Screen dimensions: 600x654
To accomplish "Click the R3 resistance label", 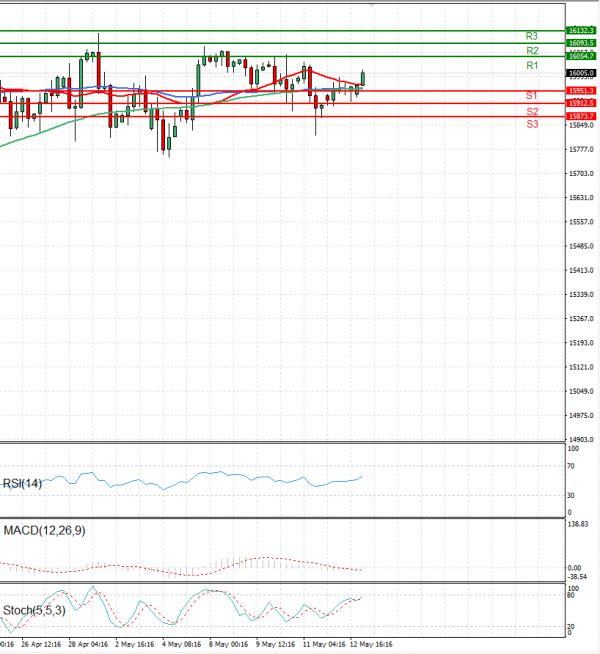I will (x=532, y=36).
